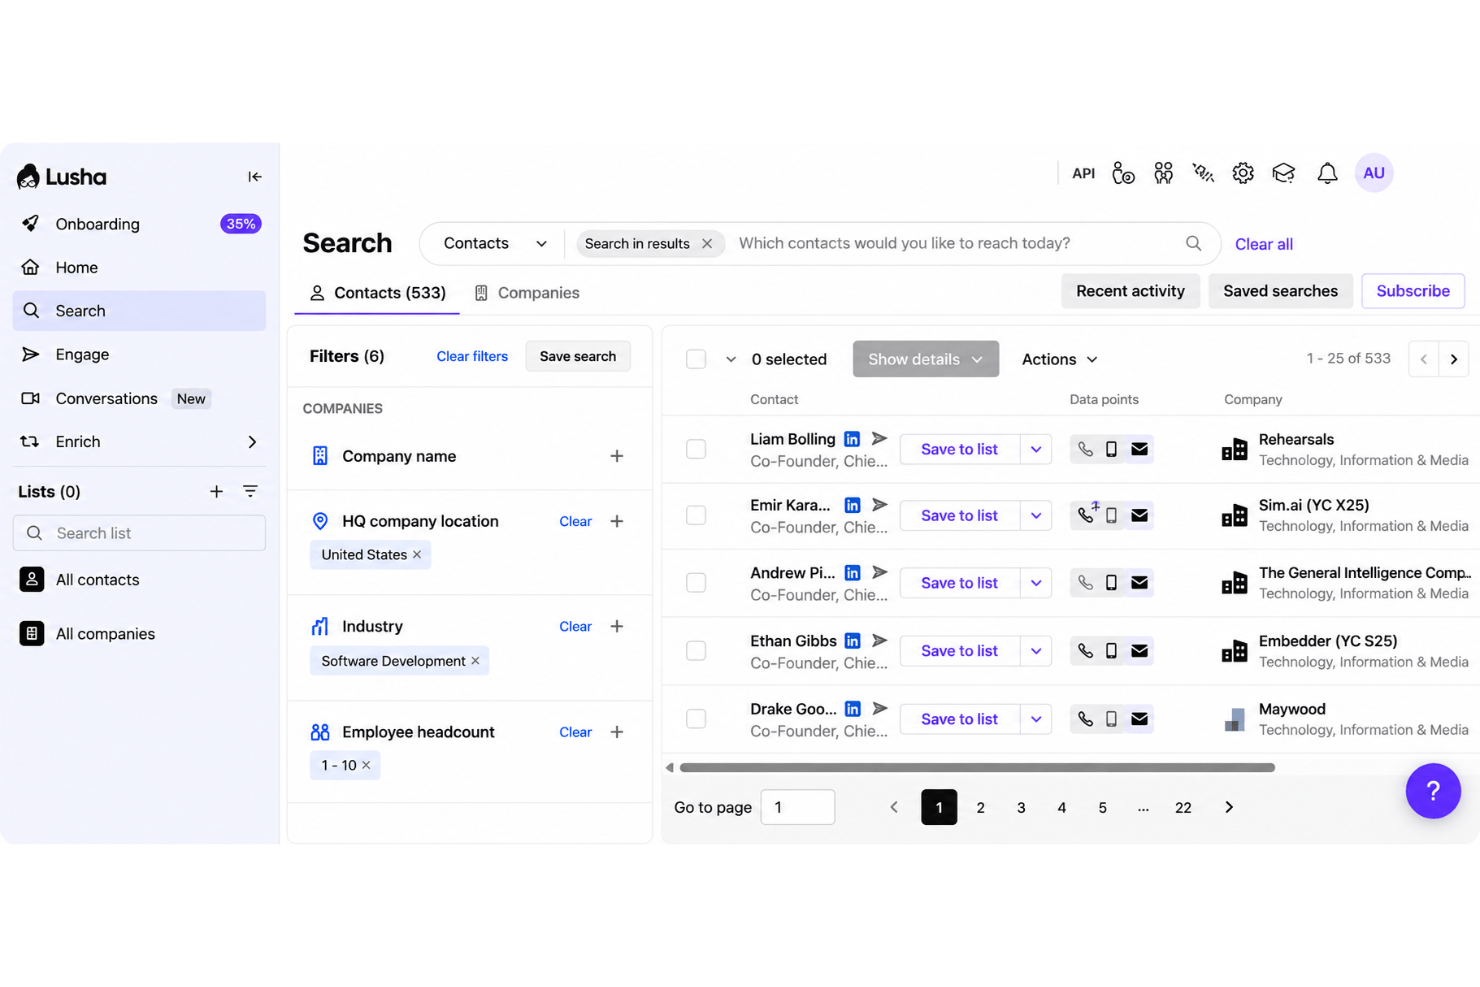
Task: Collapse the Lusha sidebar
Action: tap(255, 177)
